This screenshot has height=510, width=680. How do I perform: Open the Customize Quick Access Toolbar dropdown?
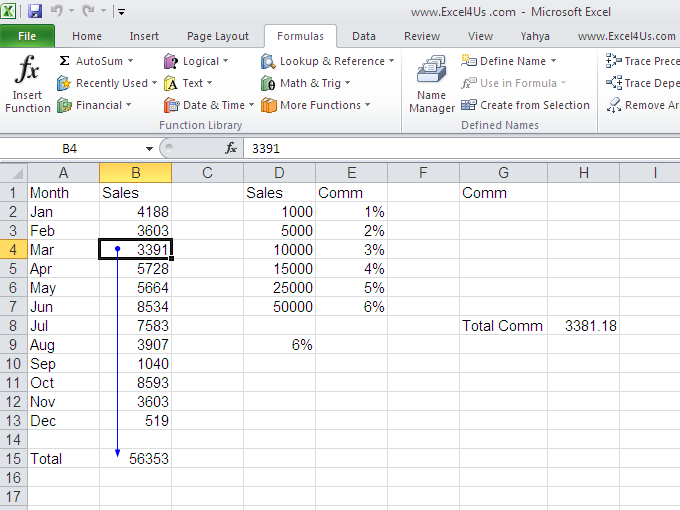121,12
